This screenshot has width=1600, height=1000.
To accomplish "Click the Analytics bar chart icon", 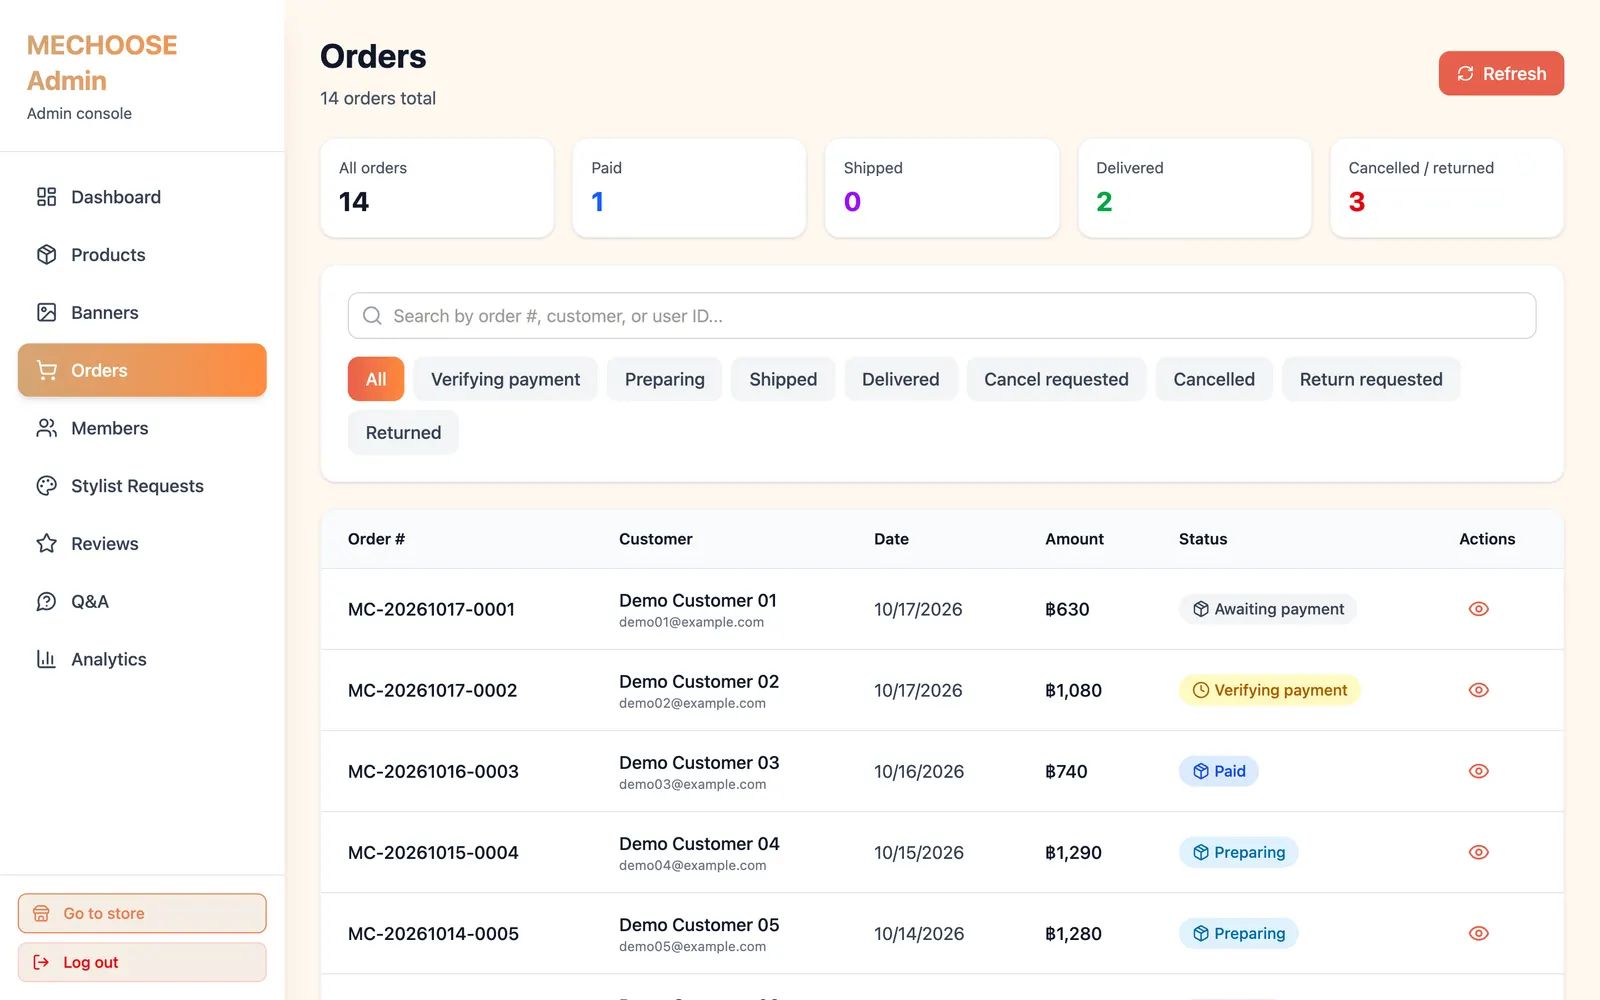I will coord(46,659).
